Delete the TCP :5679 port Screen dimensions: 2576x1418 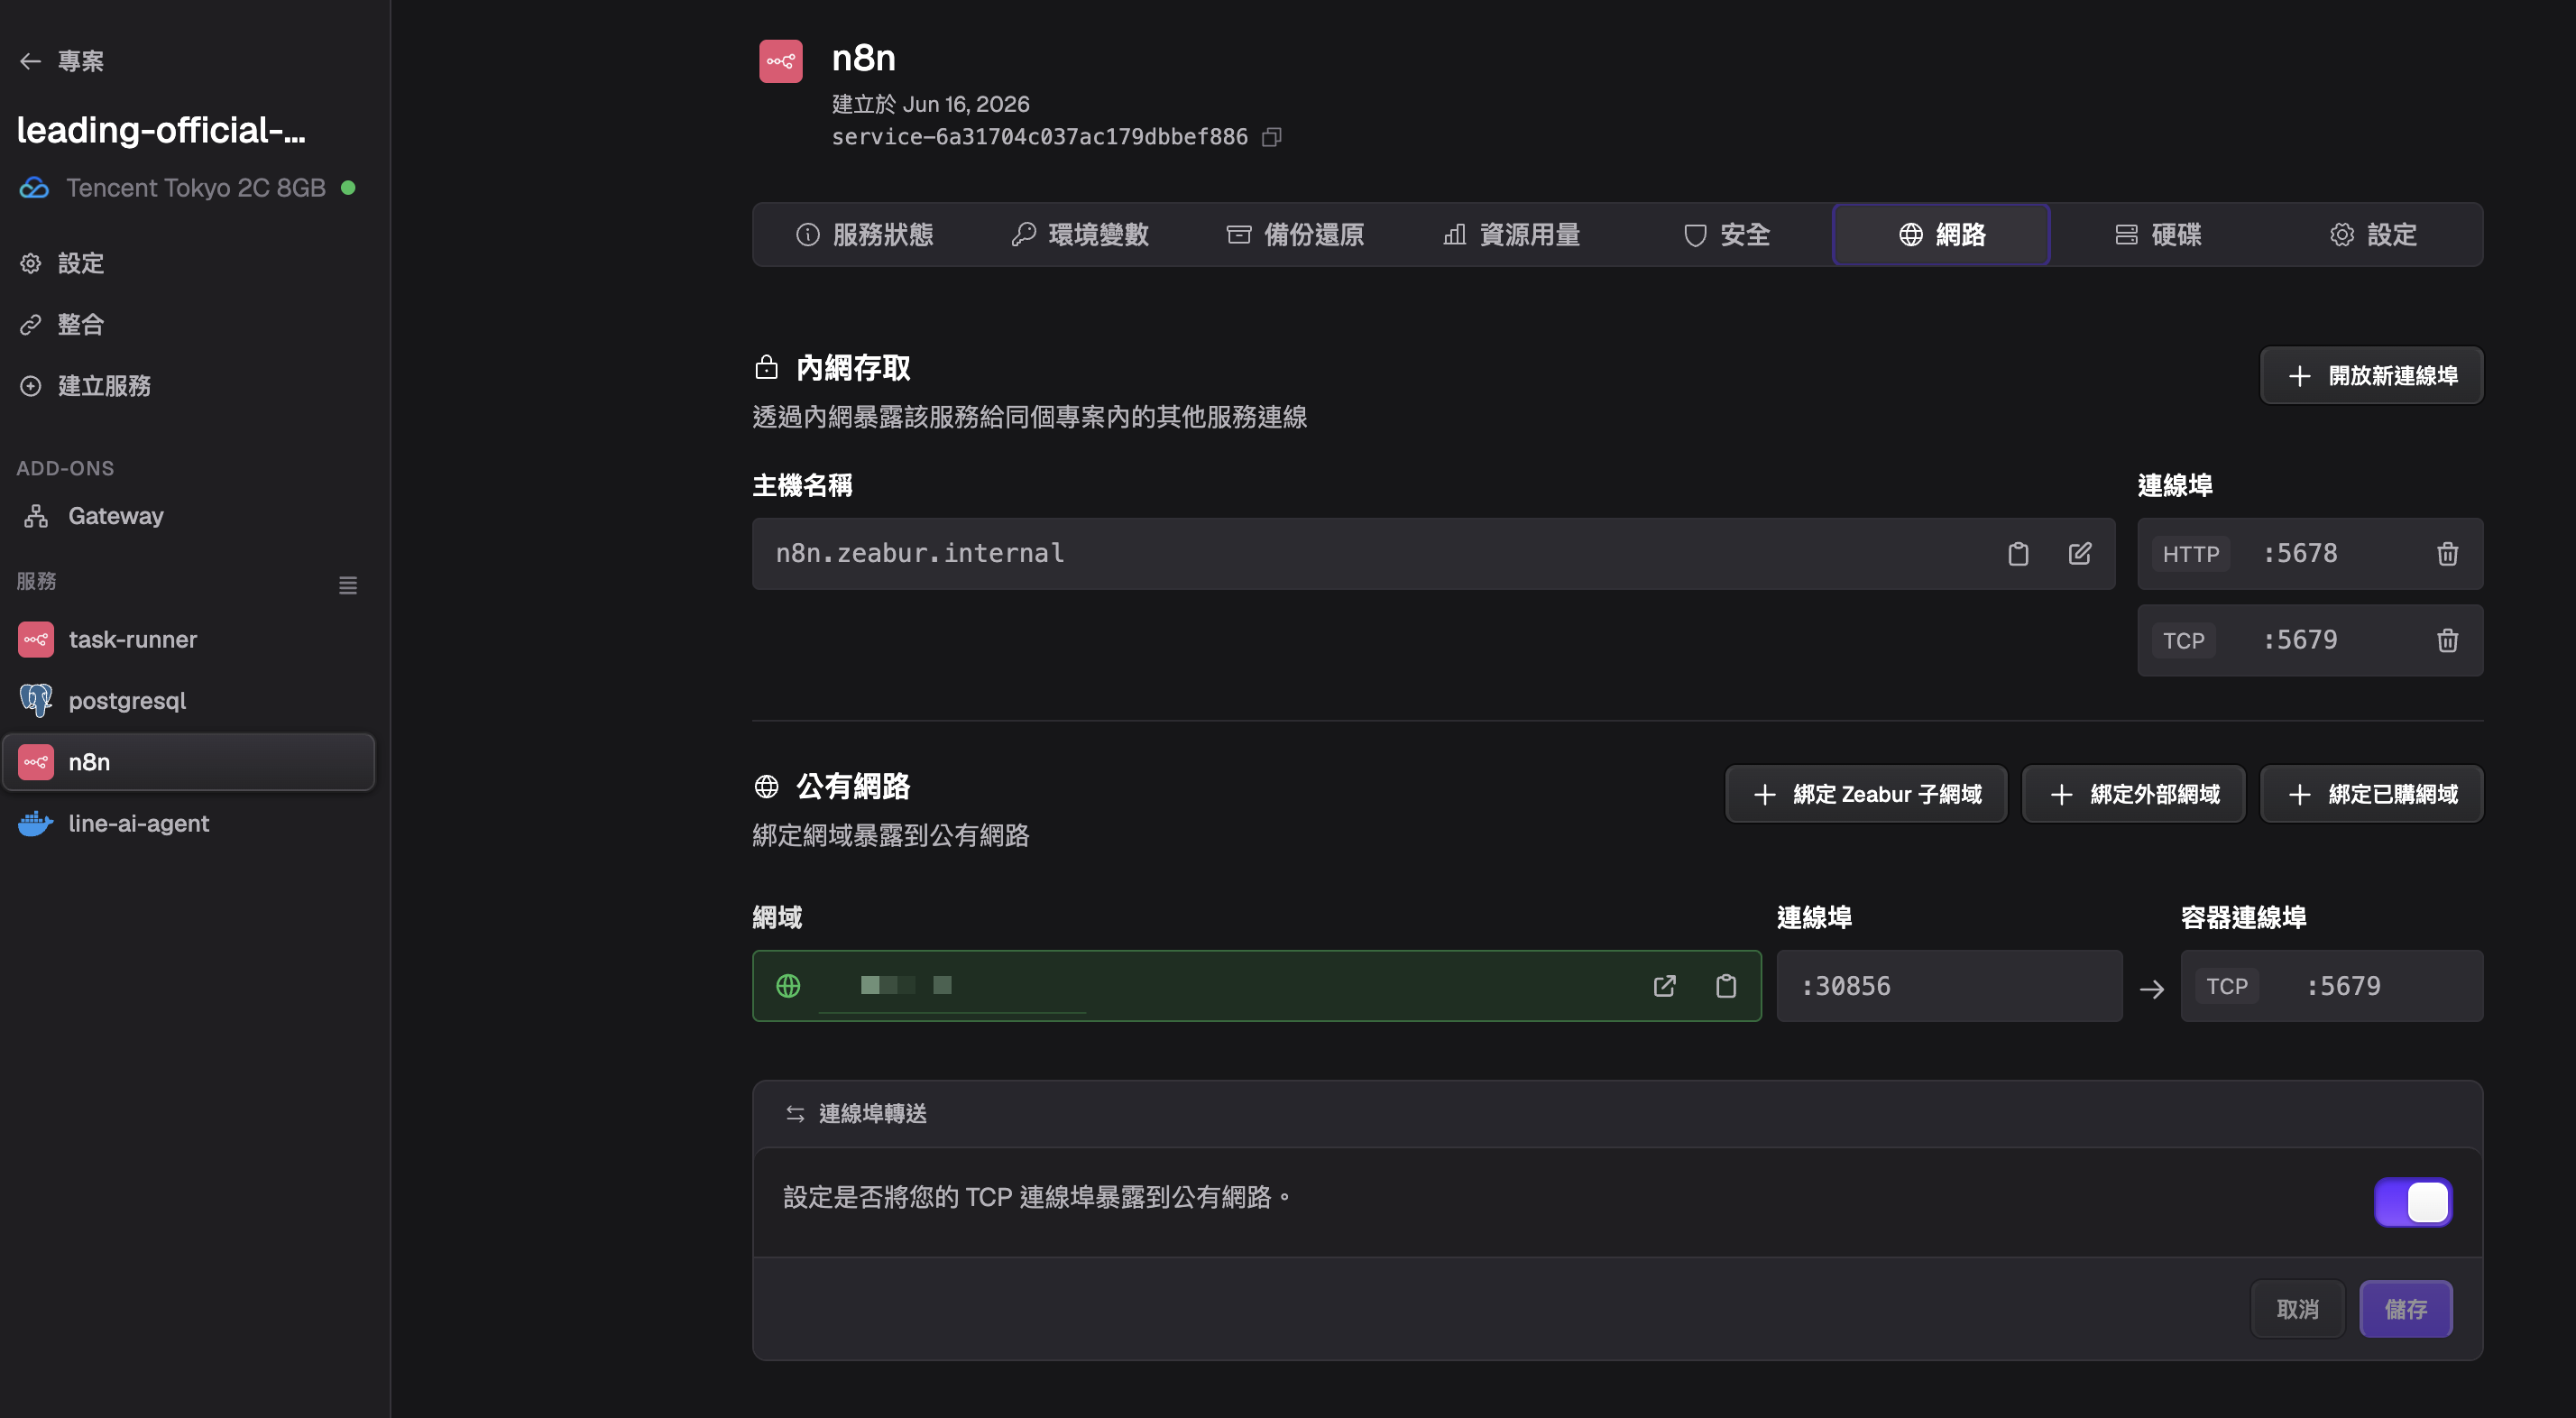[x=2447, y=640]
